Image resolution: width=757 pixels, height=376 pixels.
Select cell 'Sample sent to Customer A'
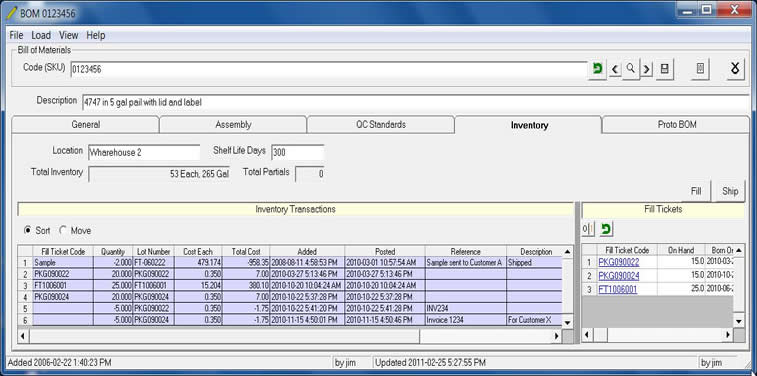click(465, 263)
